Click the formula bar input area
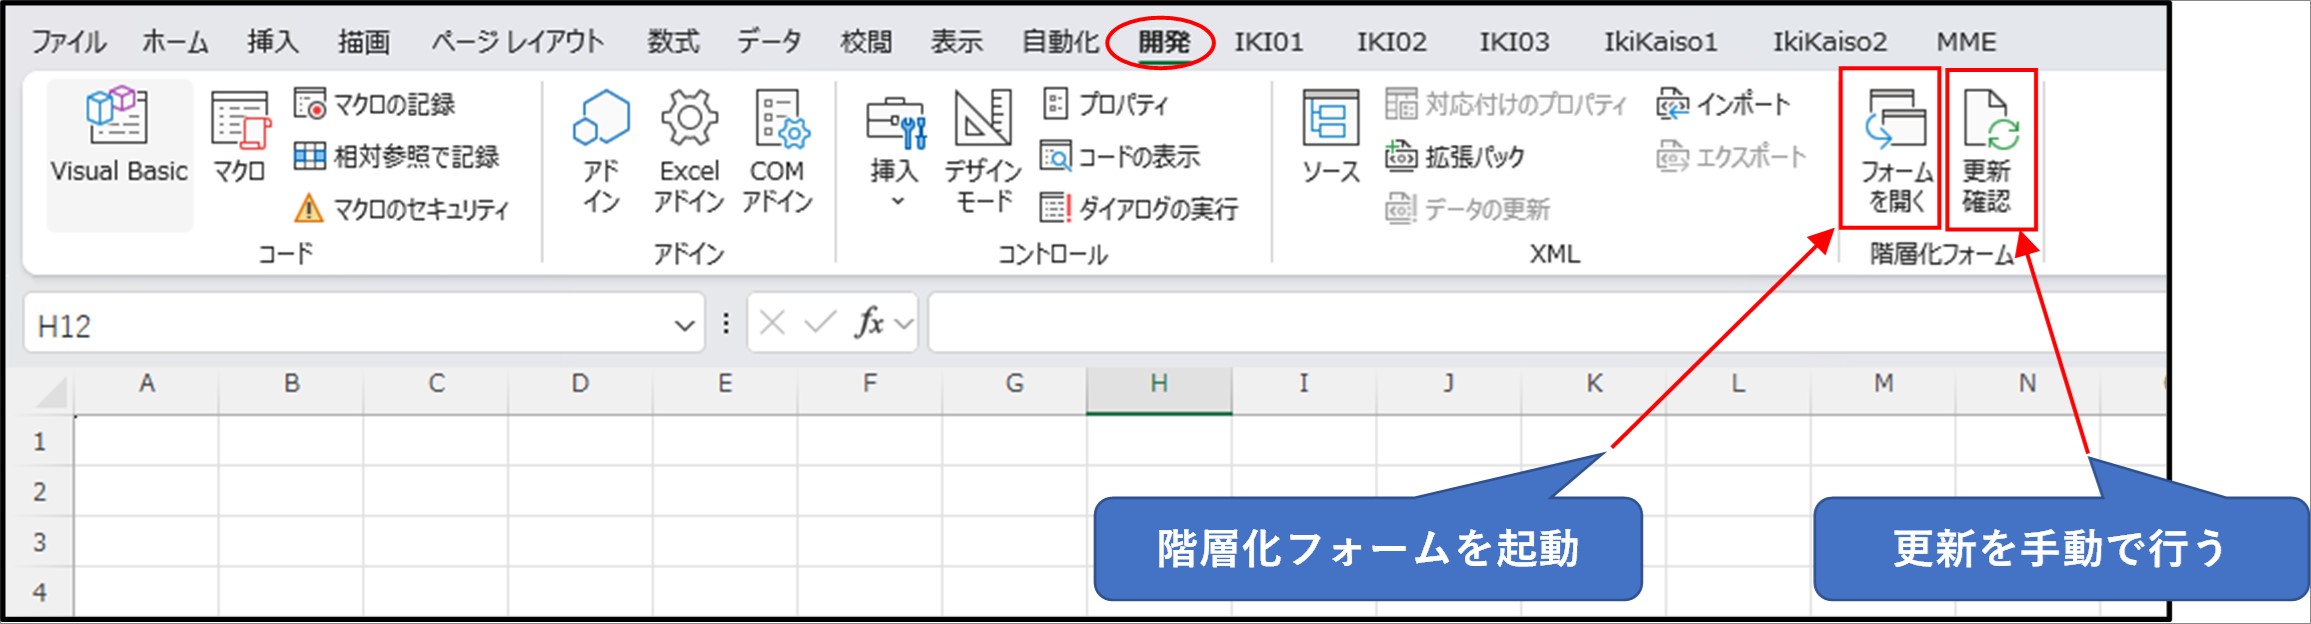Screen dimensions: 2311x624 tap(1548, 323)
